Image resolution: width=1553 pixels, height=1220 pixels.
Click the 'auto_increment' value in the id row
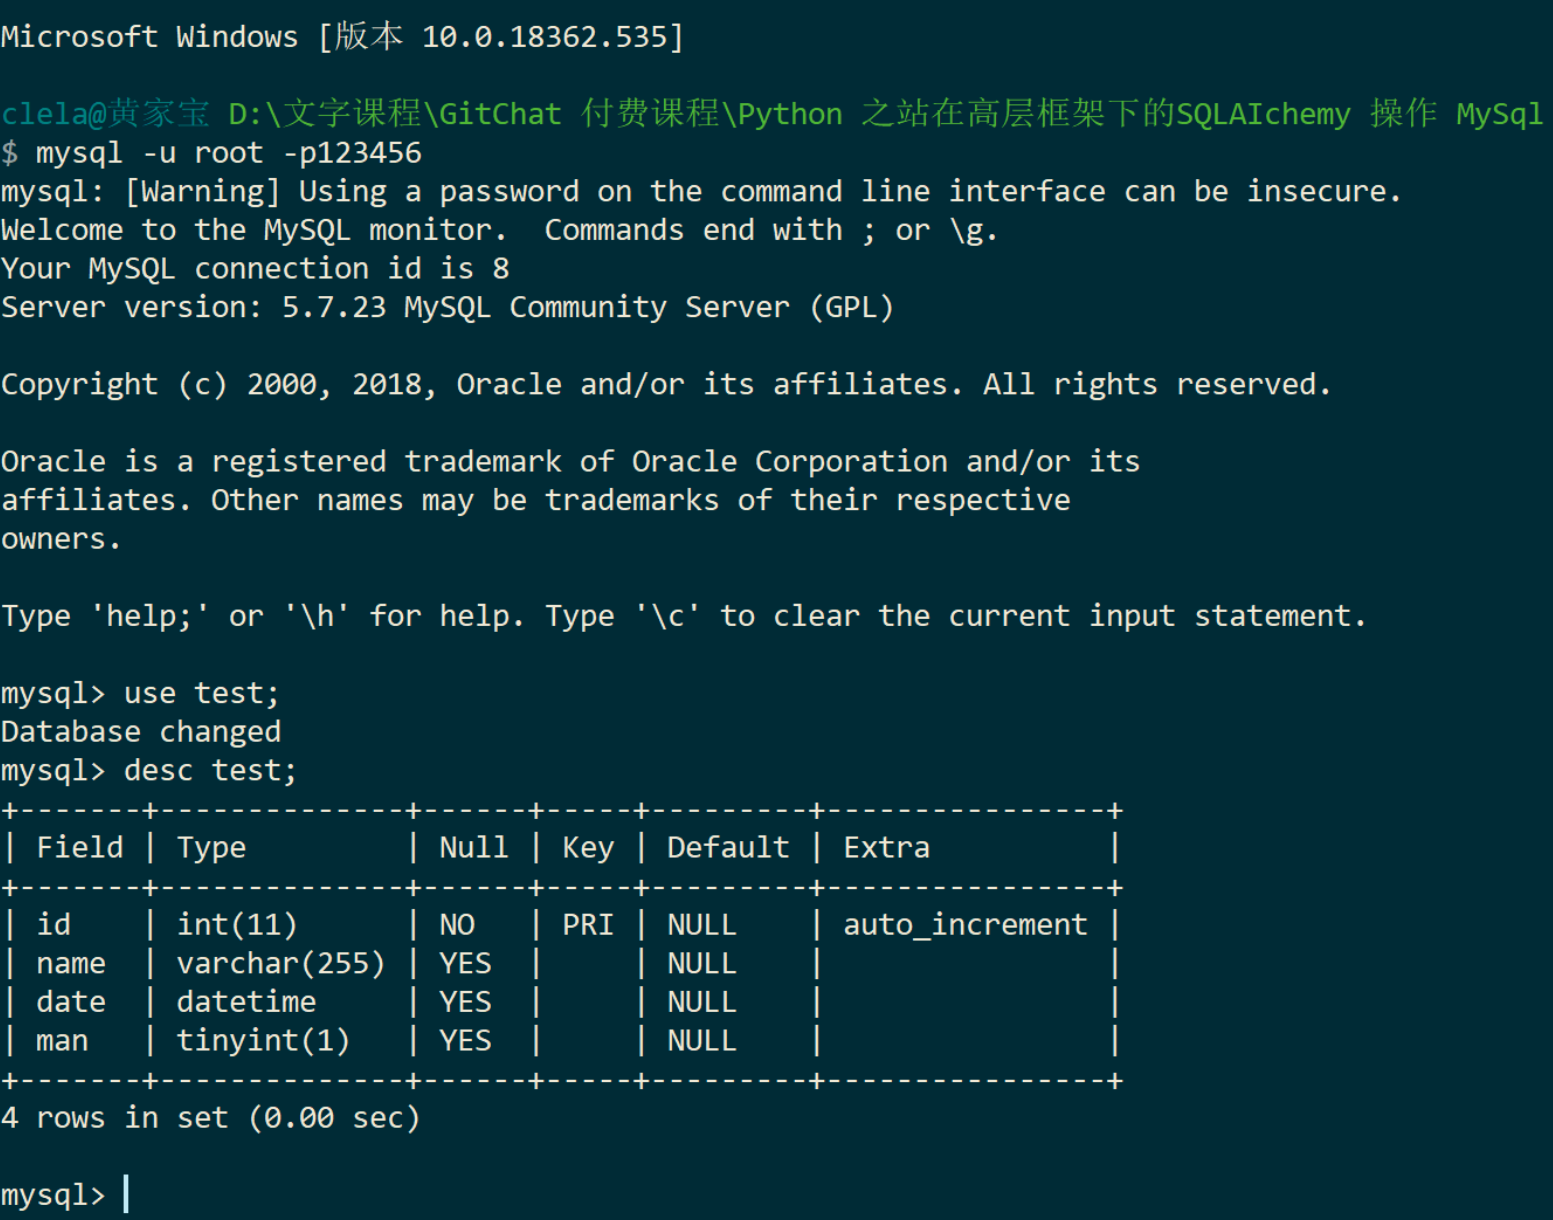pyautogui.click(x=965, y=925)
